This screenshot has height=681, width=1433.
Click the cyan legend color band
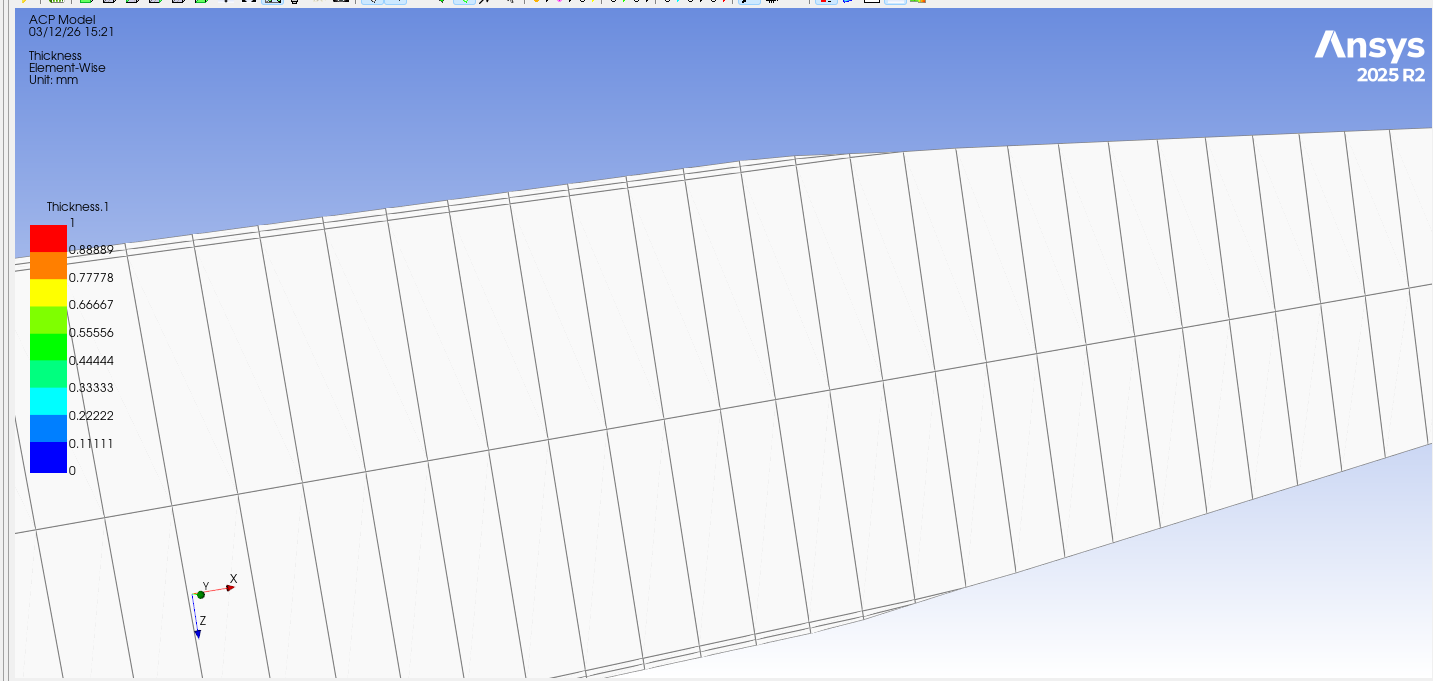[x=48, y=401]
